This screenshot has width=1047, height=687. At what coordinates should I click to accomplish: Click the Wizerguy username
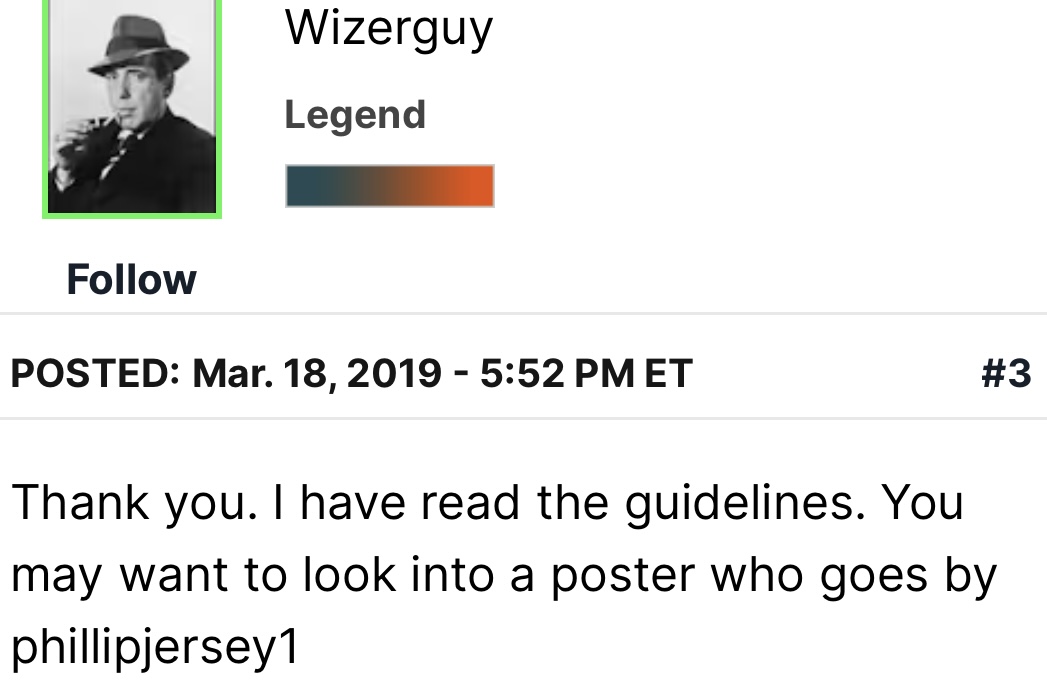click(388, 28)
